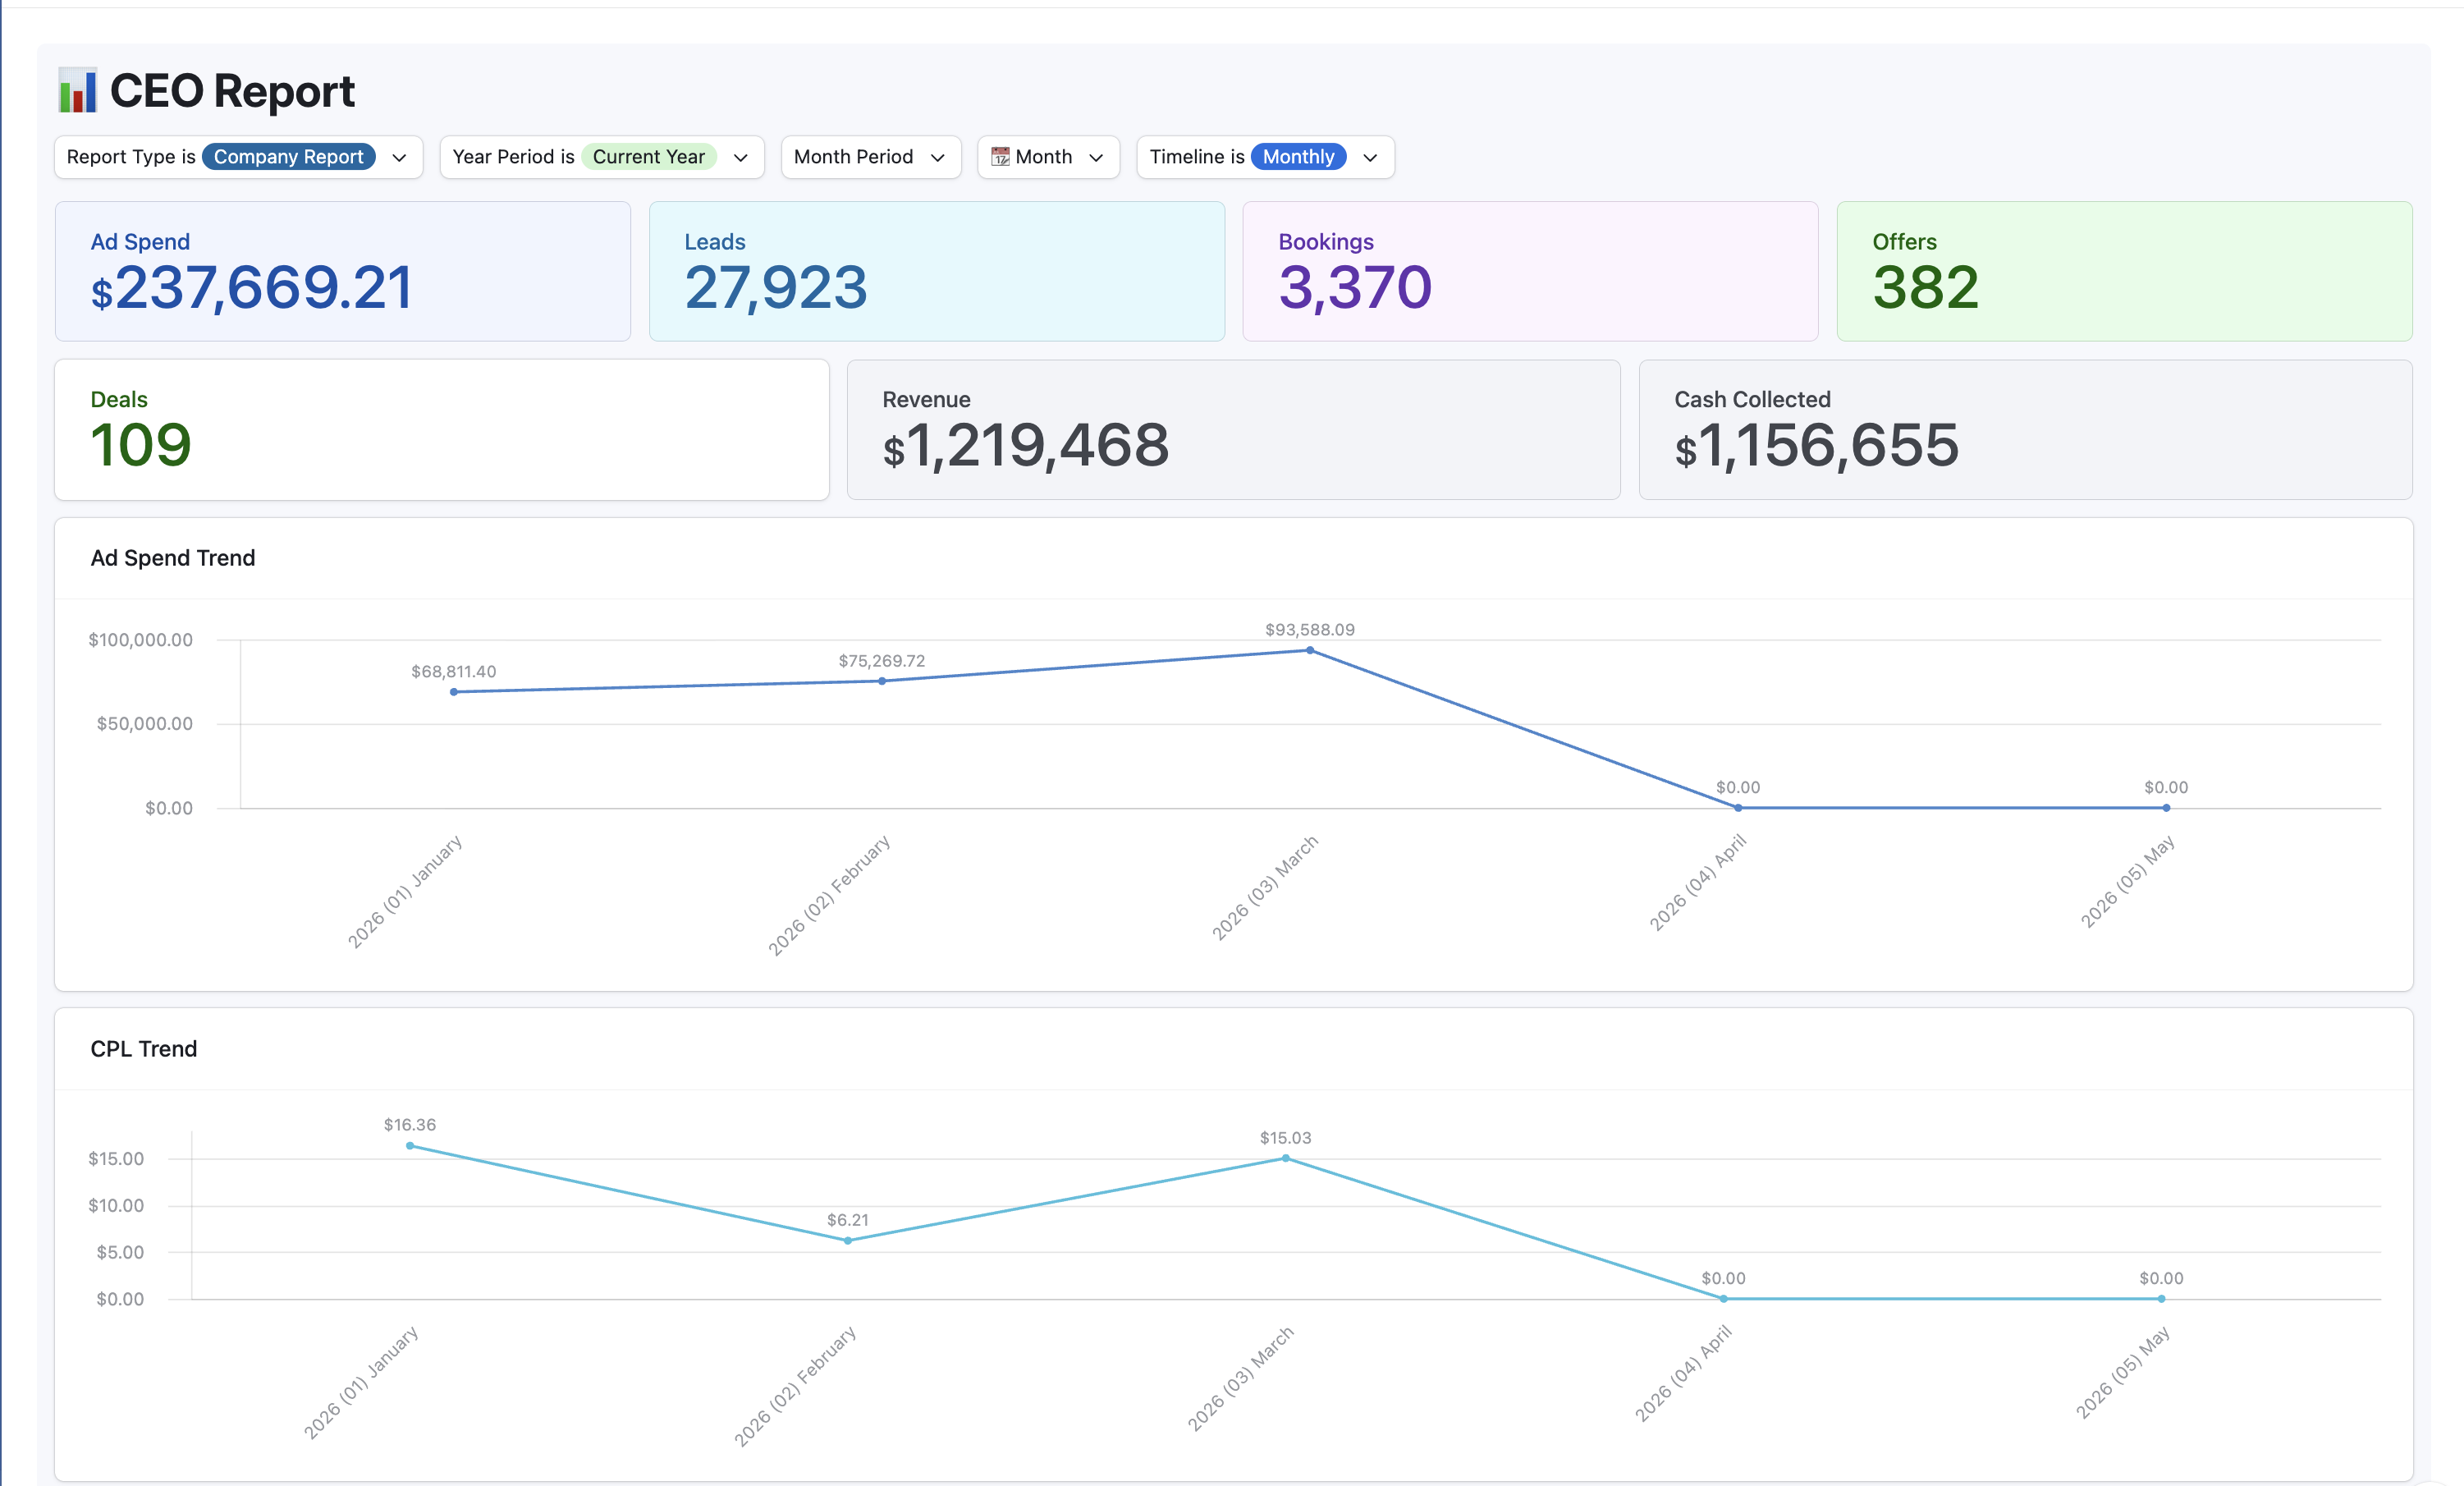Click 2026 (02) February label in Ad Spend chart

point(829,895)
